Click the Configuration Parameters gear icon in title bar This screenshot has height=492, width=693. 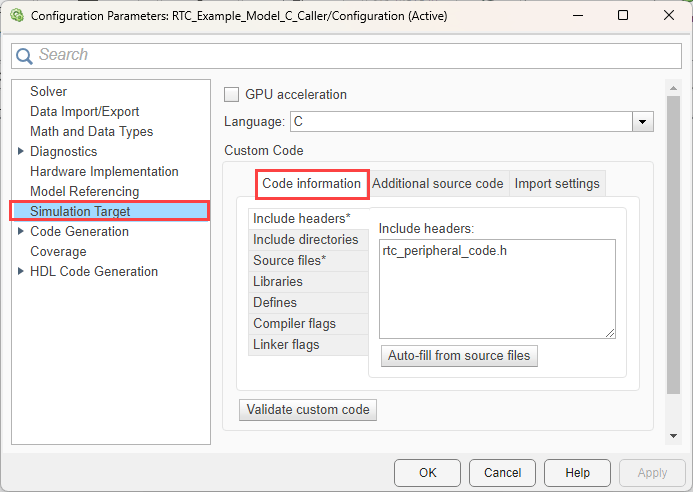pyautogui.click(x=14, y=16)
